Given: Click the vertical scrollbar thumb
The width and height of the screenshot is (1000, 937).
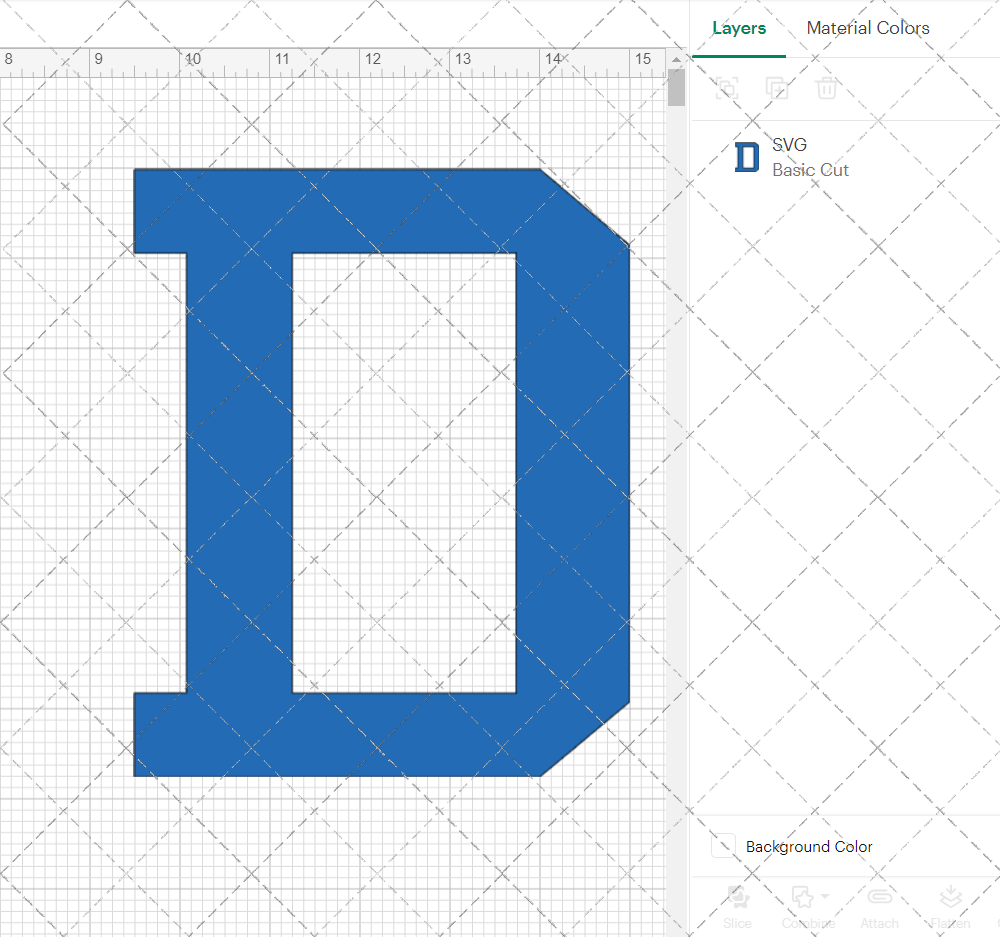Looking at the screenshot, I should 676,87.
